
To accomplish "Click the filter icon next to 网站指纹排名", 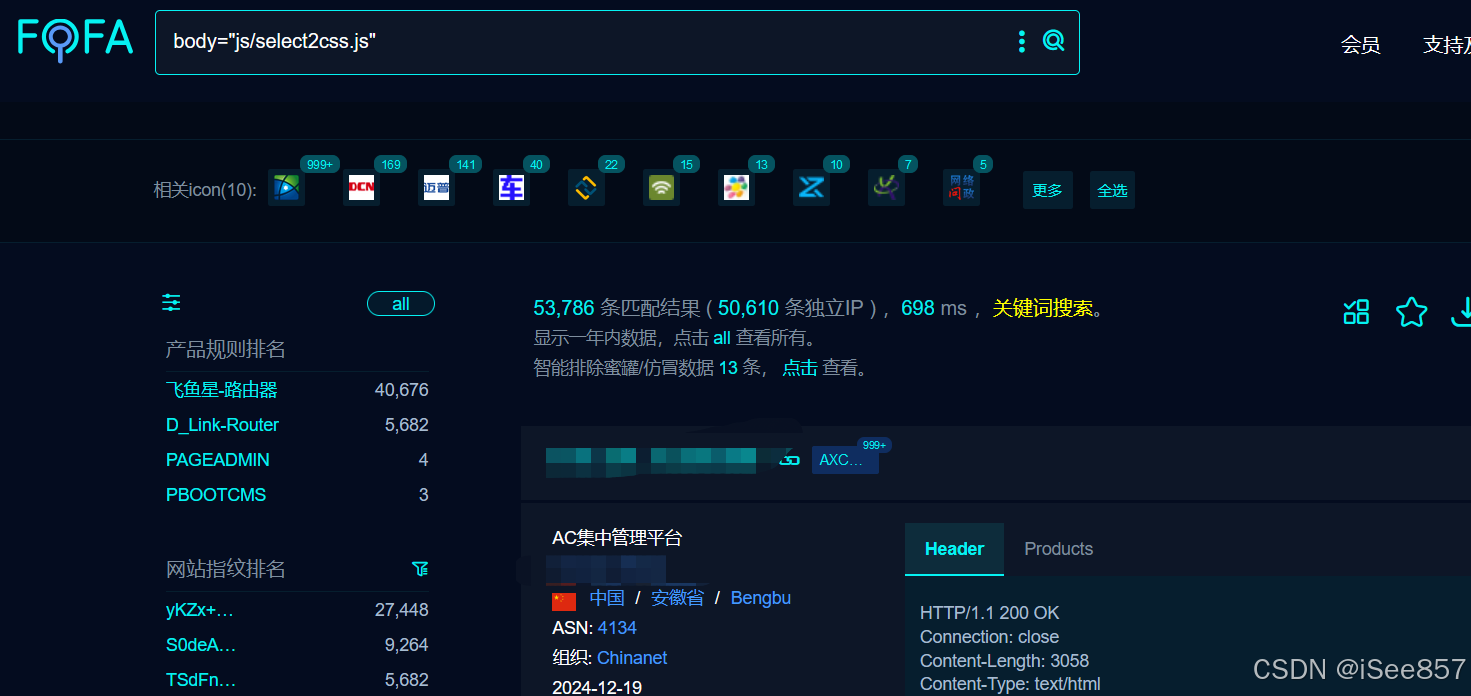I will [420, 569].
